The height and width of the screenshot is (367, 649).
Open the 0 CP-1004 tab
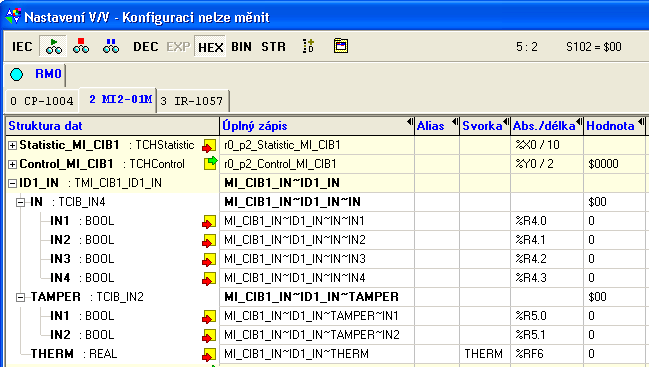click(x=41, y=101)
